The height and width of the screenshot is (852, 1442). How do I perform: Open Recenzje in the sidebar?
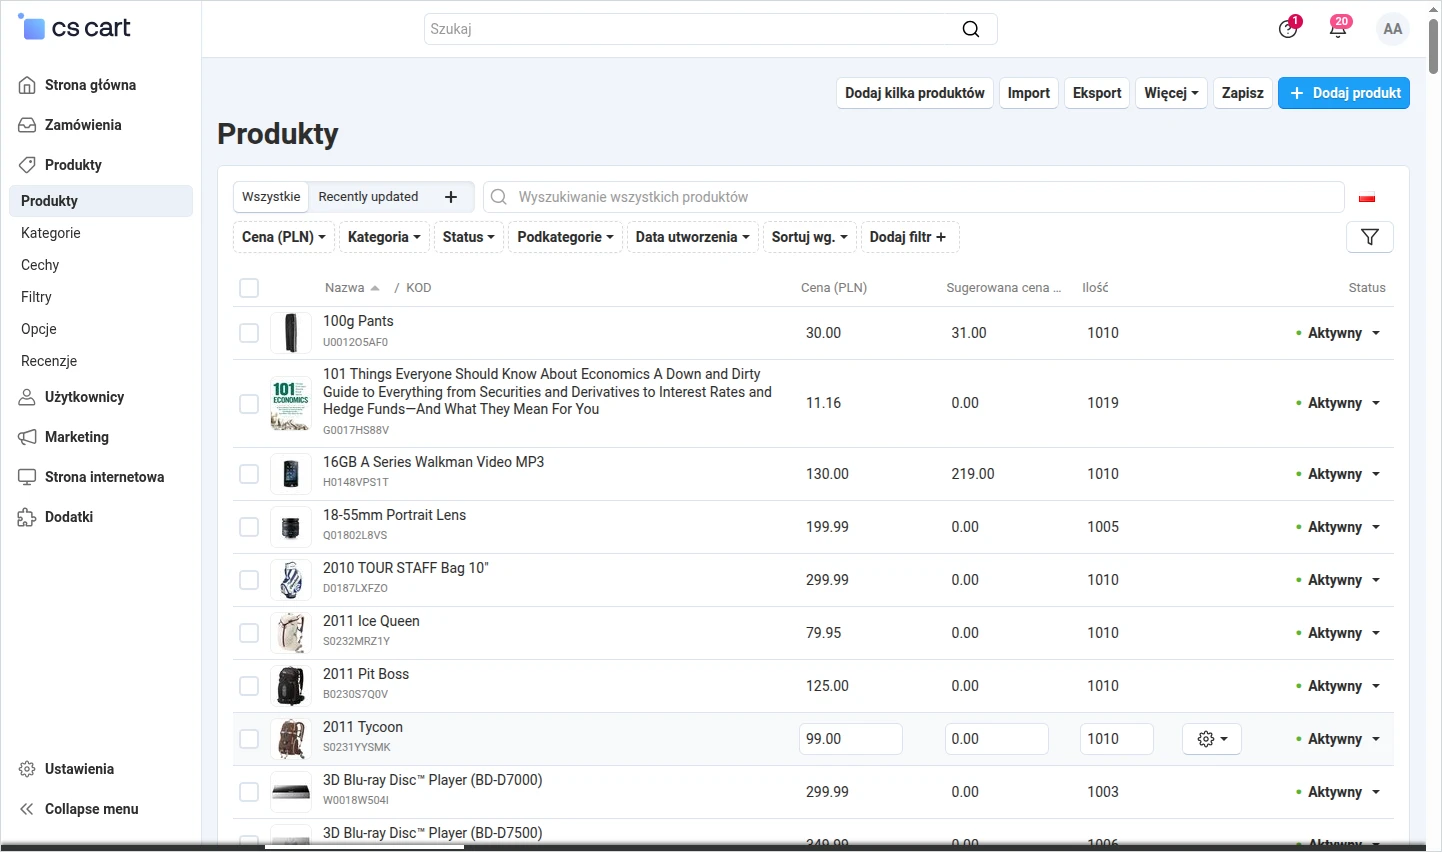pos(49,361)
